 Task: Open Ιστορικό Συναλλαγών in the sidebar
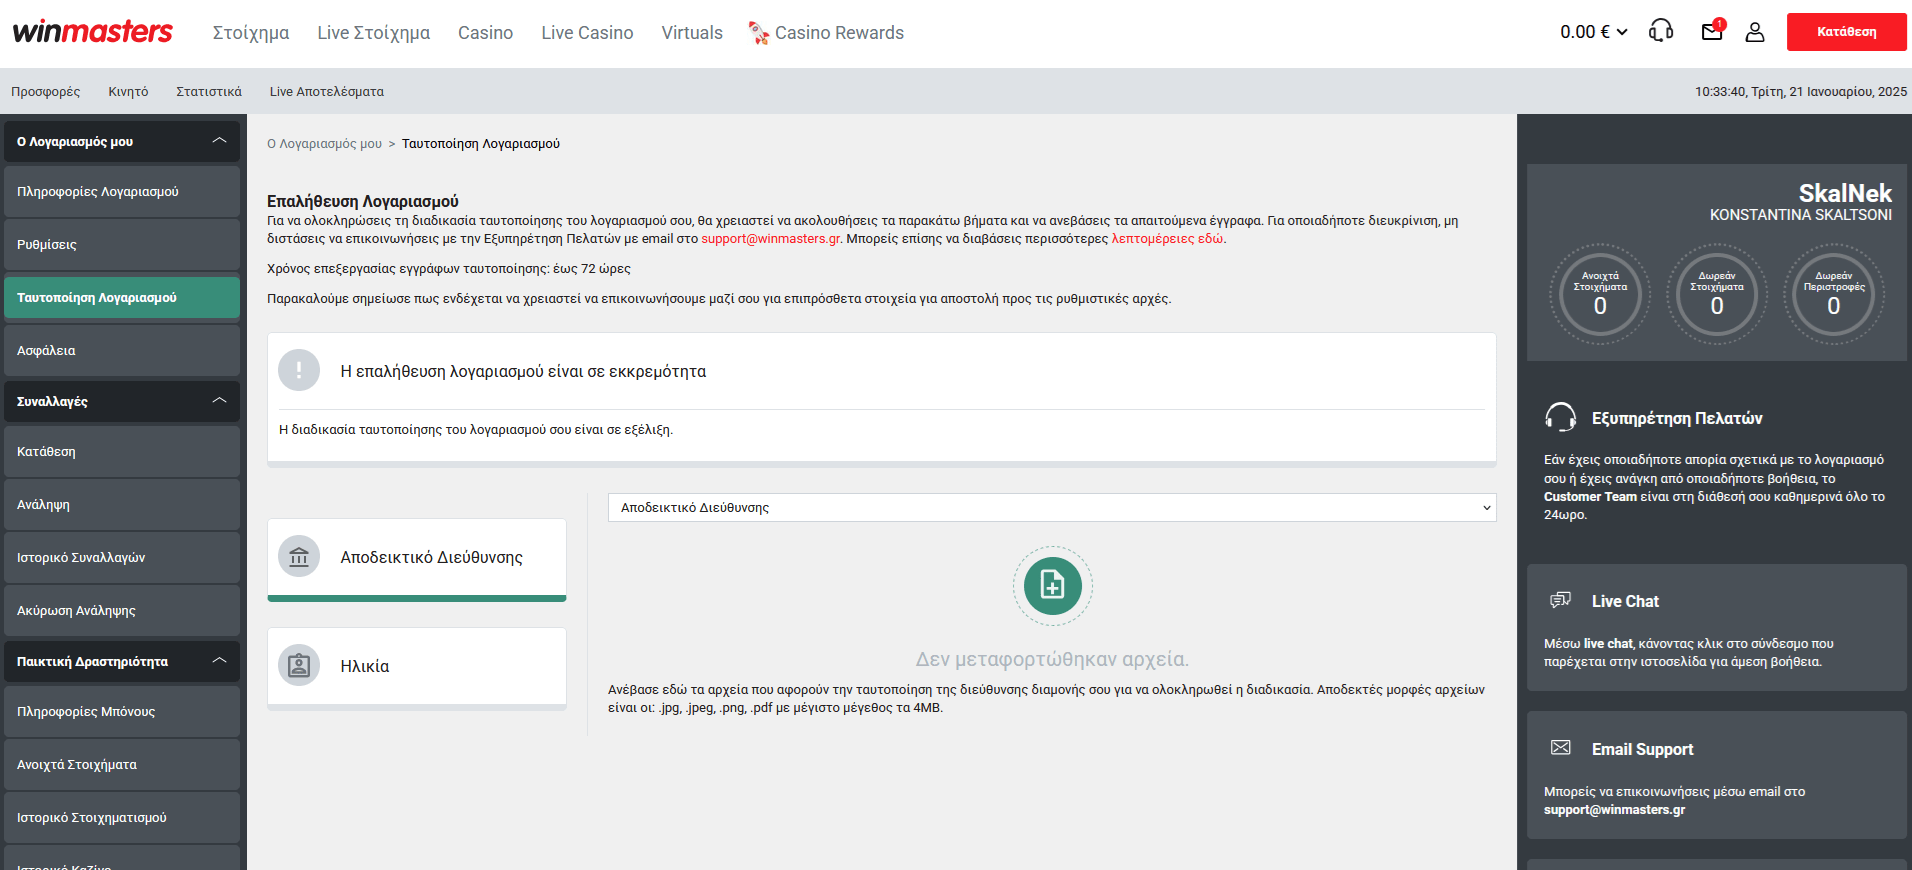(x=81, y=558)
